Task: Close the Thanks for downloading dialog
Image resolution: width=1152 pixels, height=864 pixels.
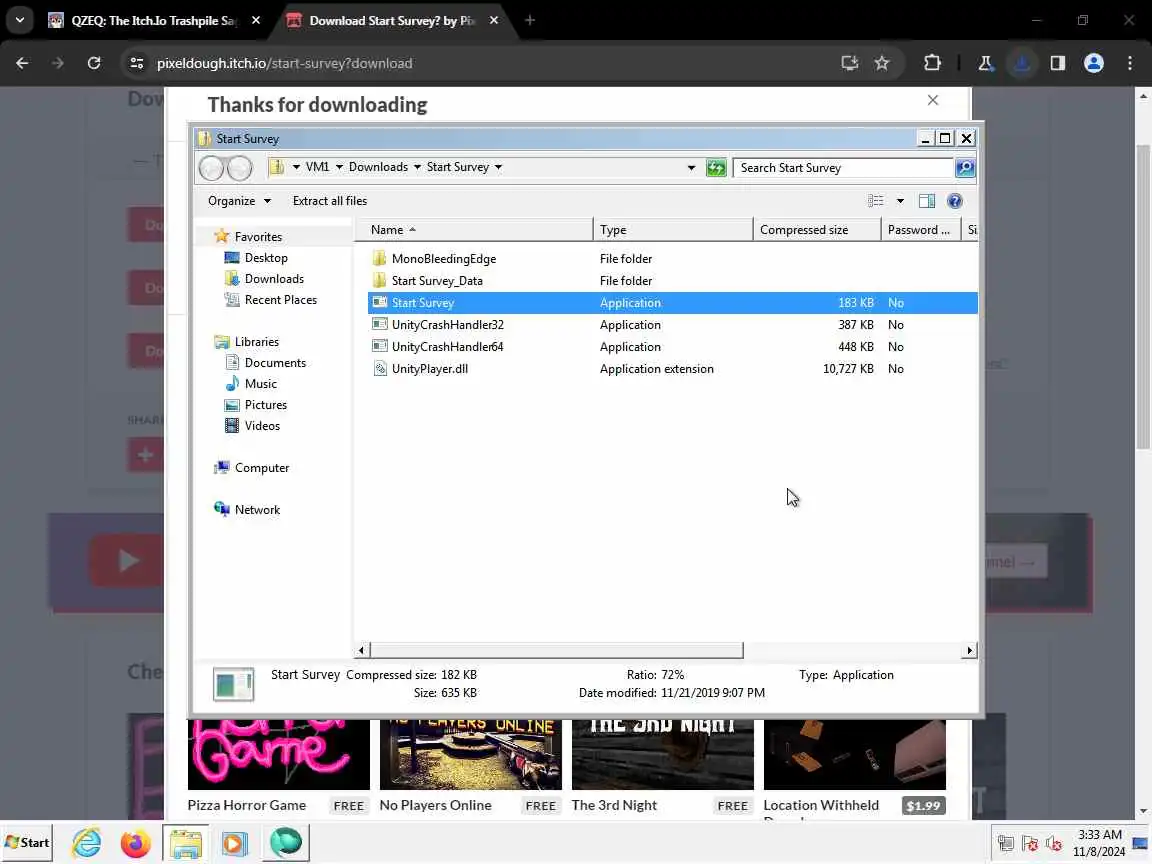Action: [x=933, y=100]
